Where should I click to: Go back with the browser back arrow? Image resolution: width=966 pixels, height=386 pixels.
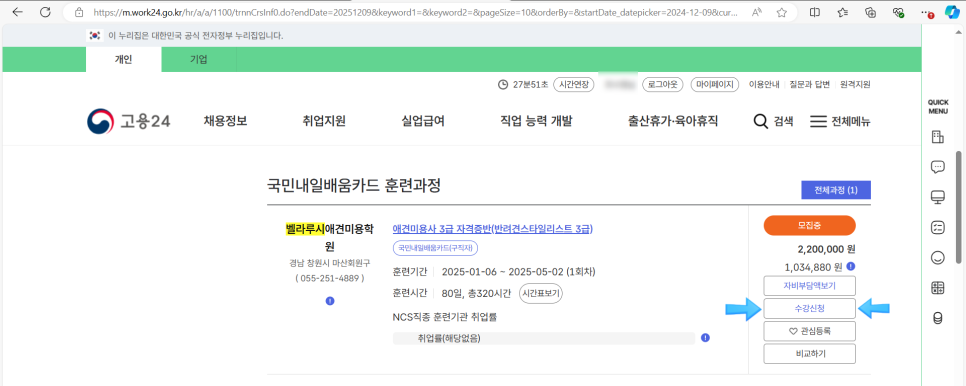coord(17,12)
